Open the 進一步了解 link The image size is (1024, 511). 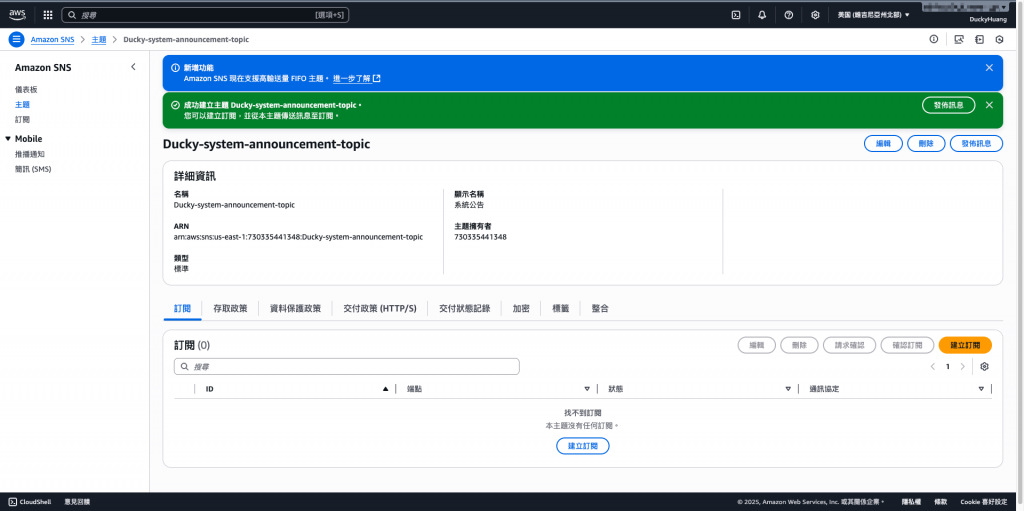tap(357, 78)
